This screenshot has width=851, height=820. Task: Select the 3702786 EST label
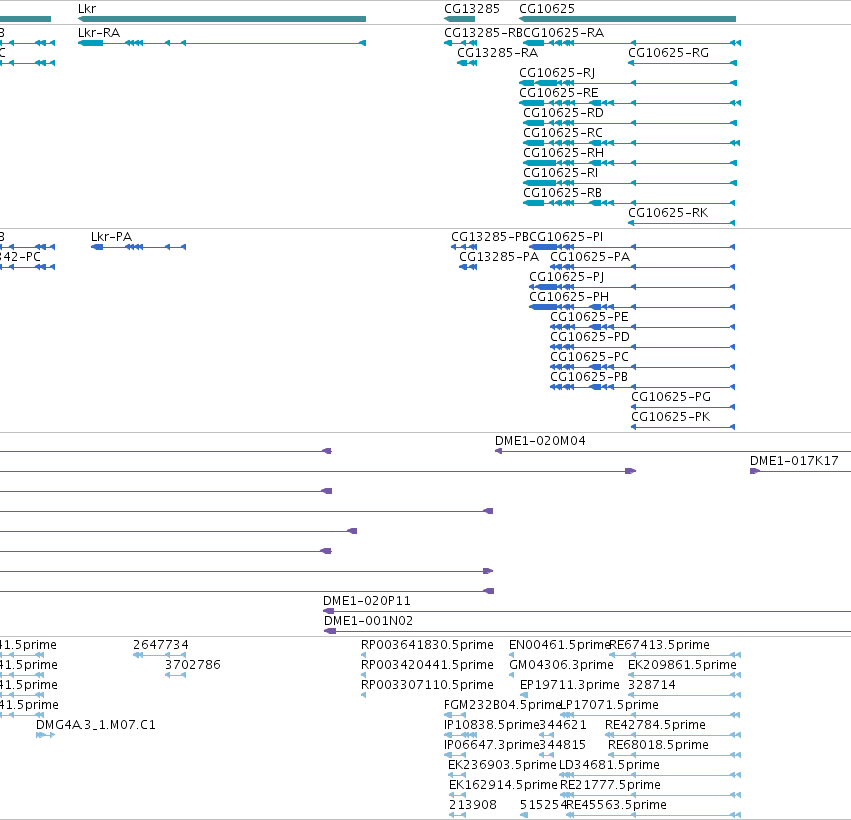click(x=193, y=665)
